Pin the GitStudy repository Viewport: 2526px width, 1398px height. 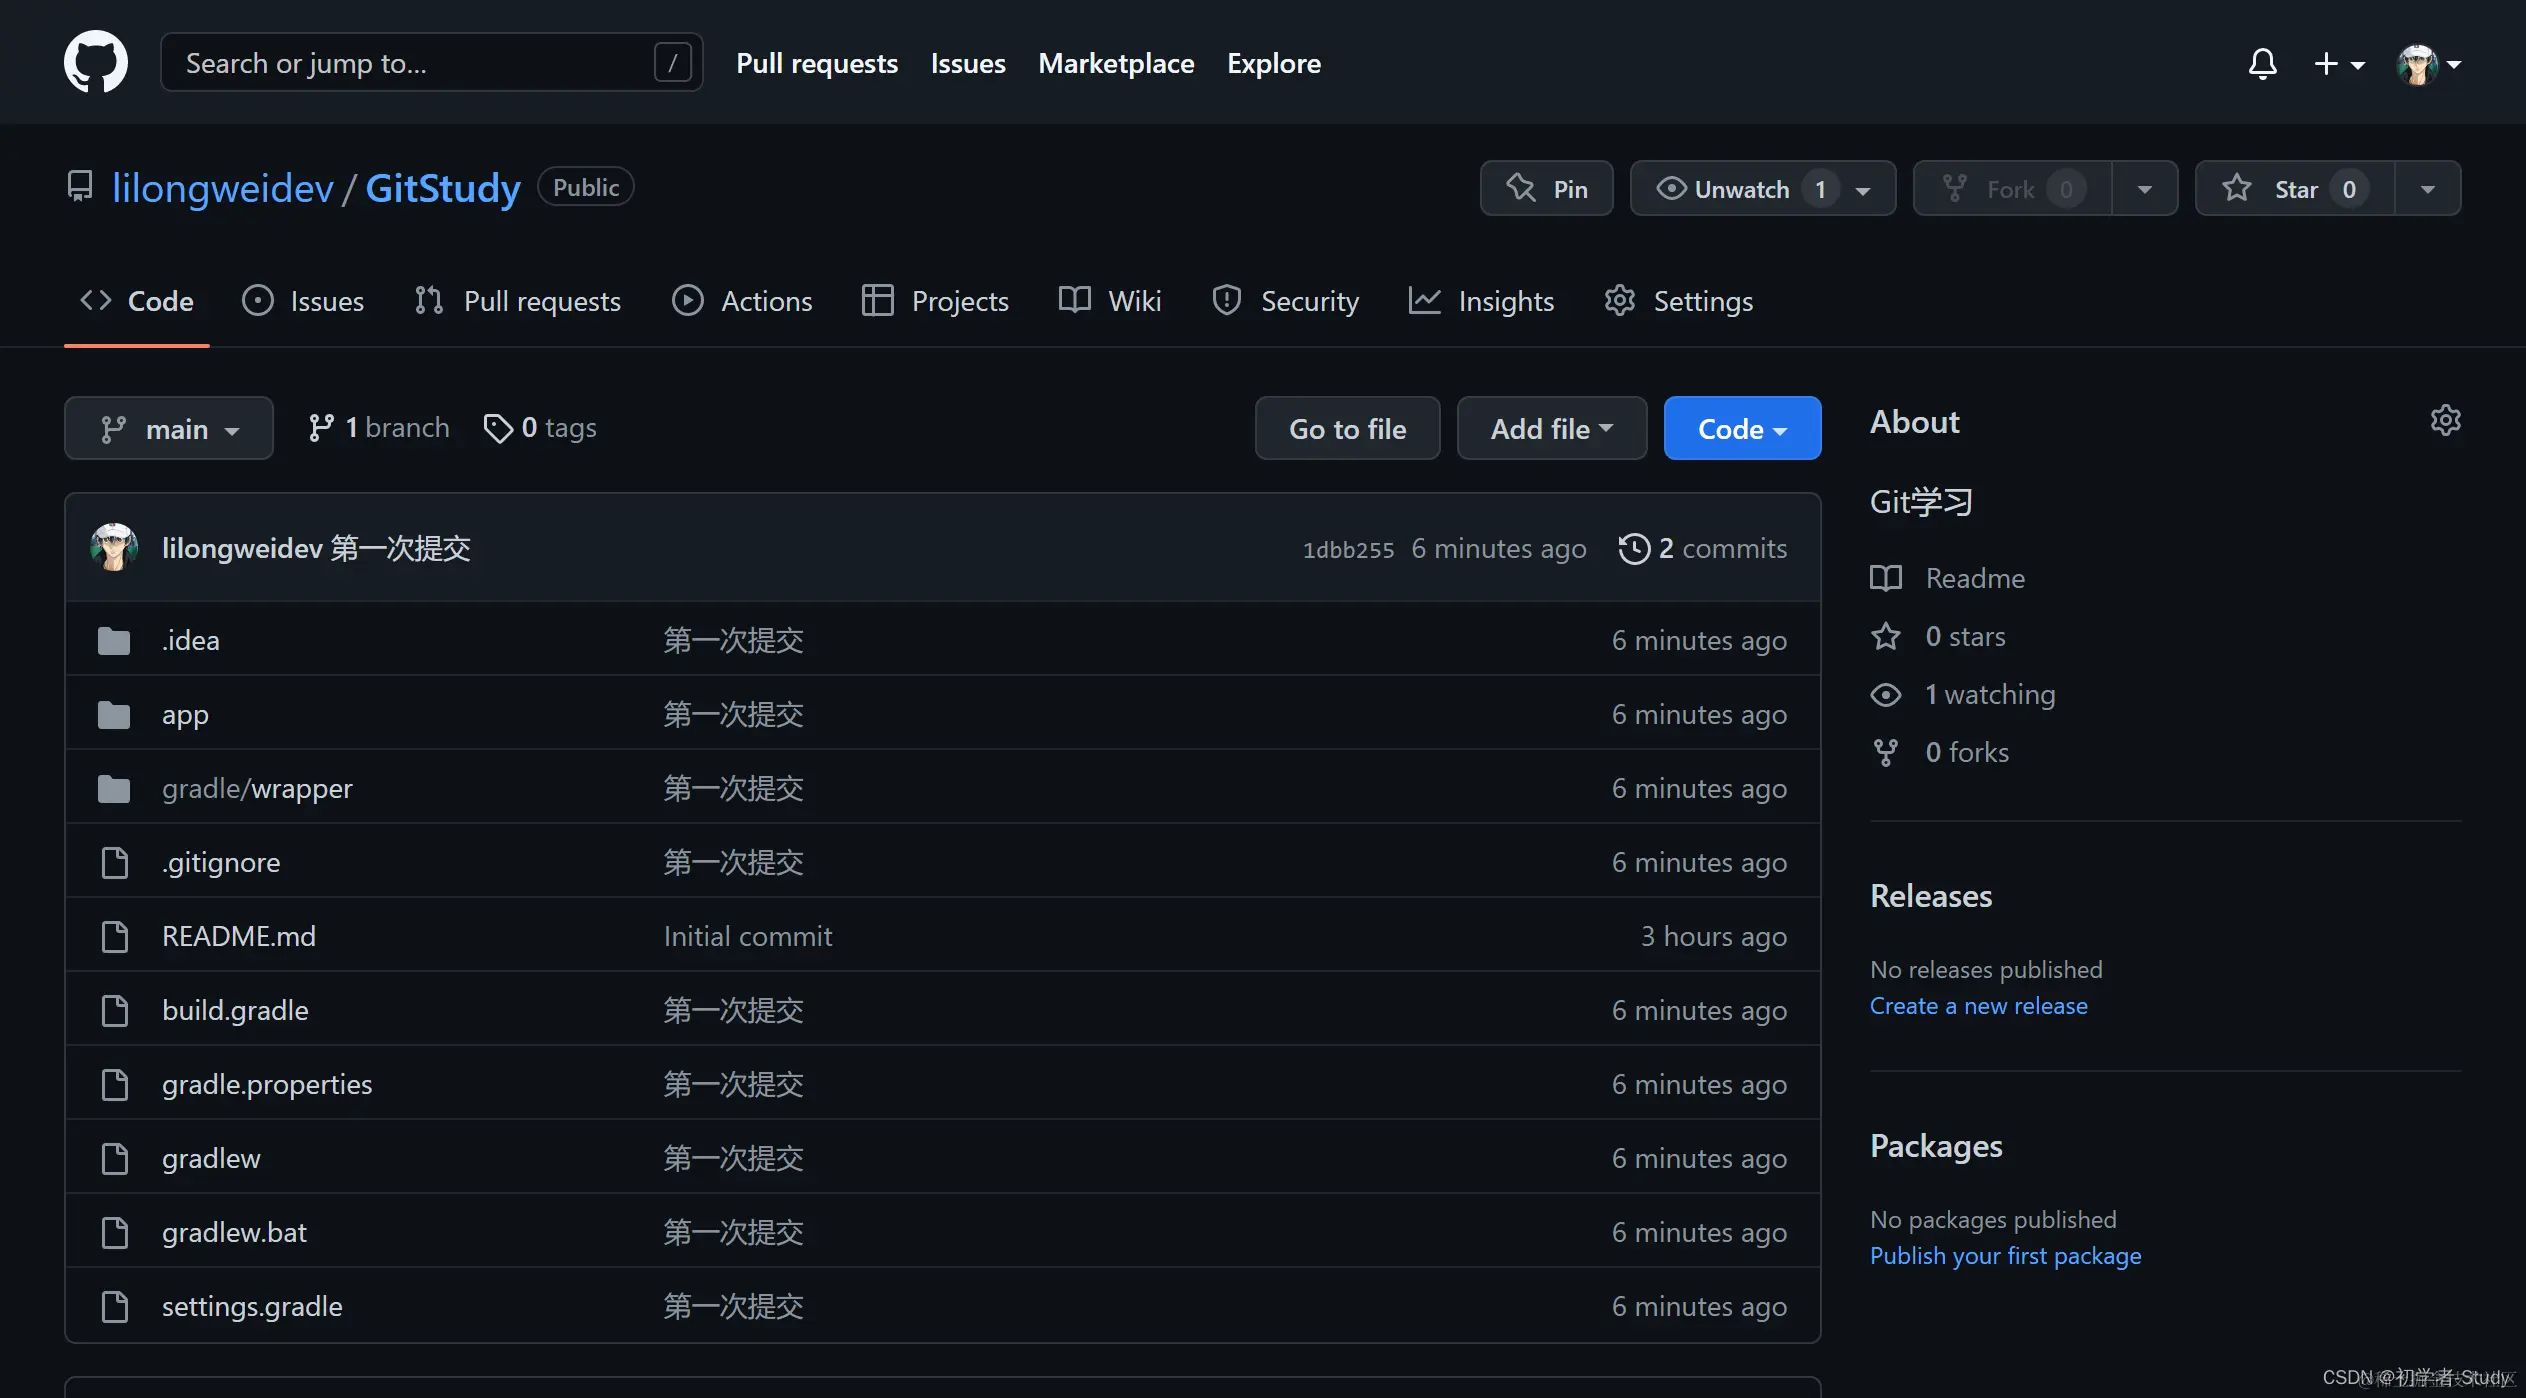[x=1546, y=189]
